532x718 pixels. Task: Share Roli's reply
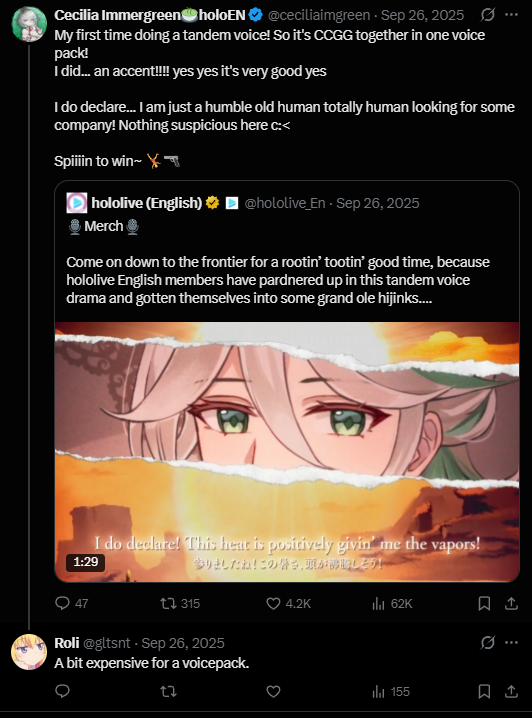511,691
